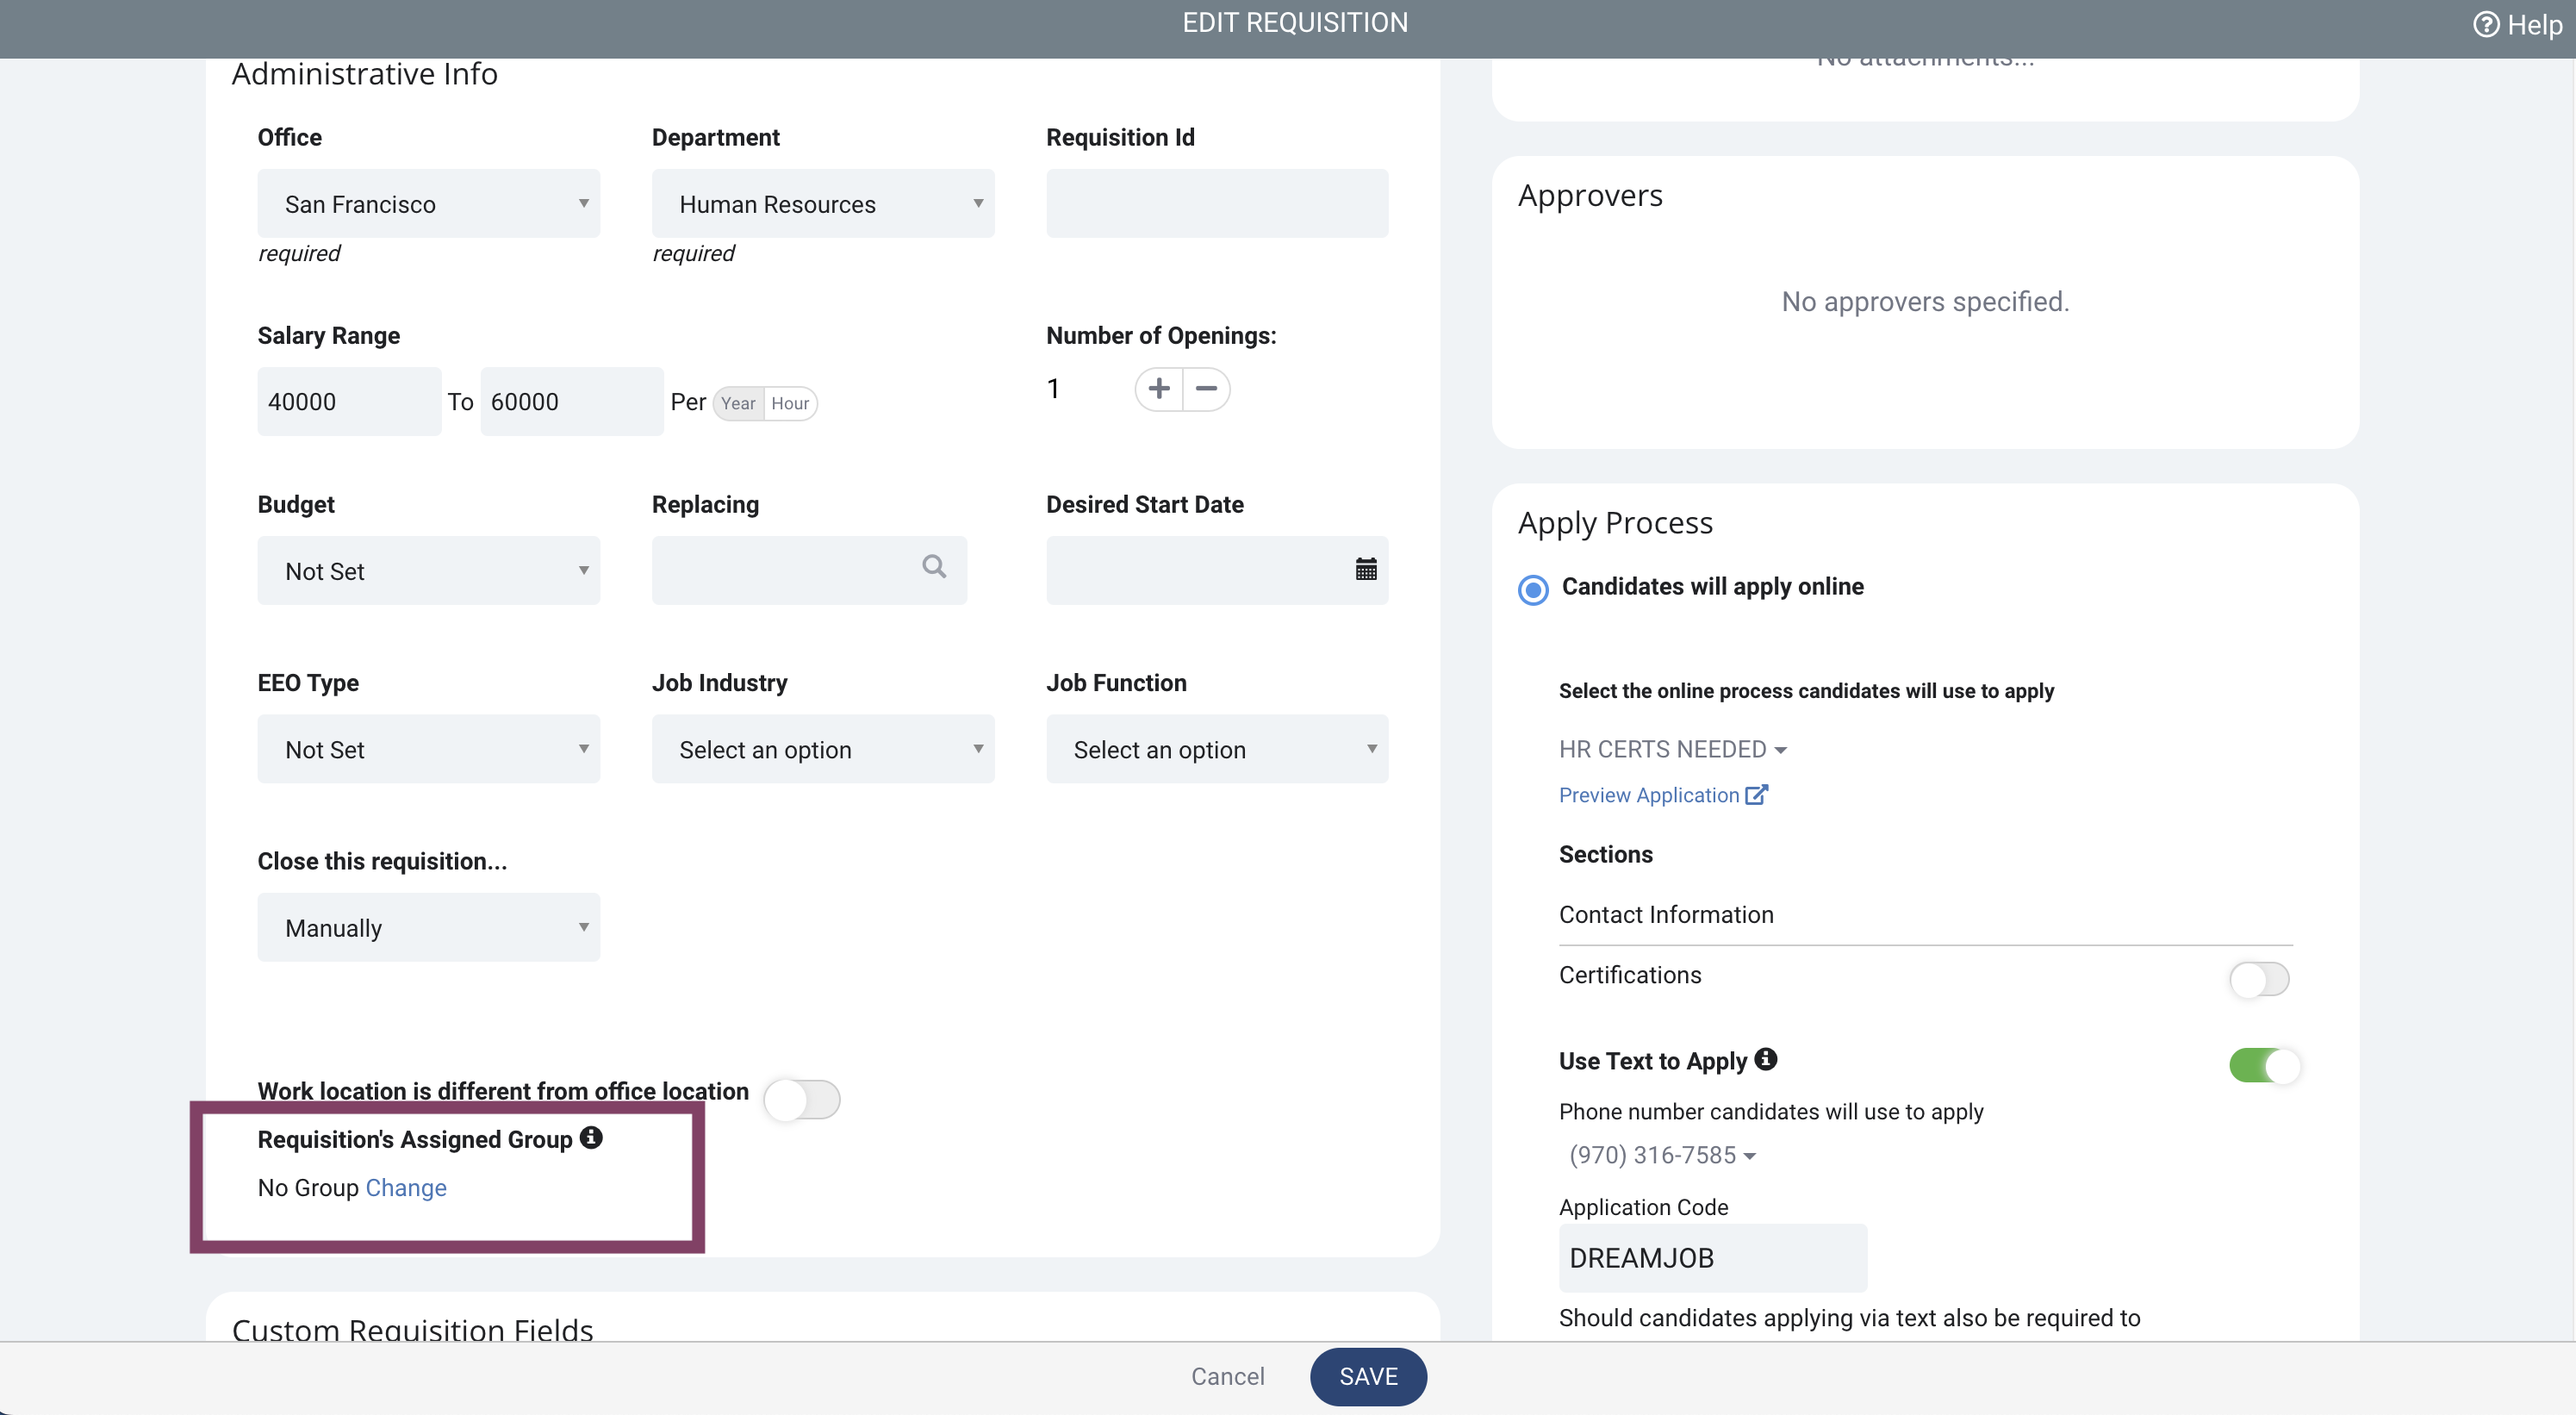Viewport: 2576px width, 1415px height.
Task: Open the calendar icon for Desired Start Date
Action: click(x=1366, y=569)
